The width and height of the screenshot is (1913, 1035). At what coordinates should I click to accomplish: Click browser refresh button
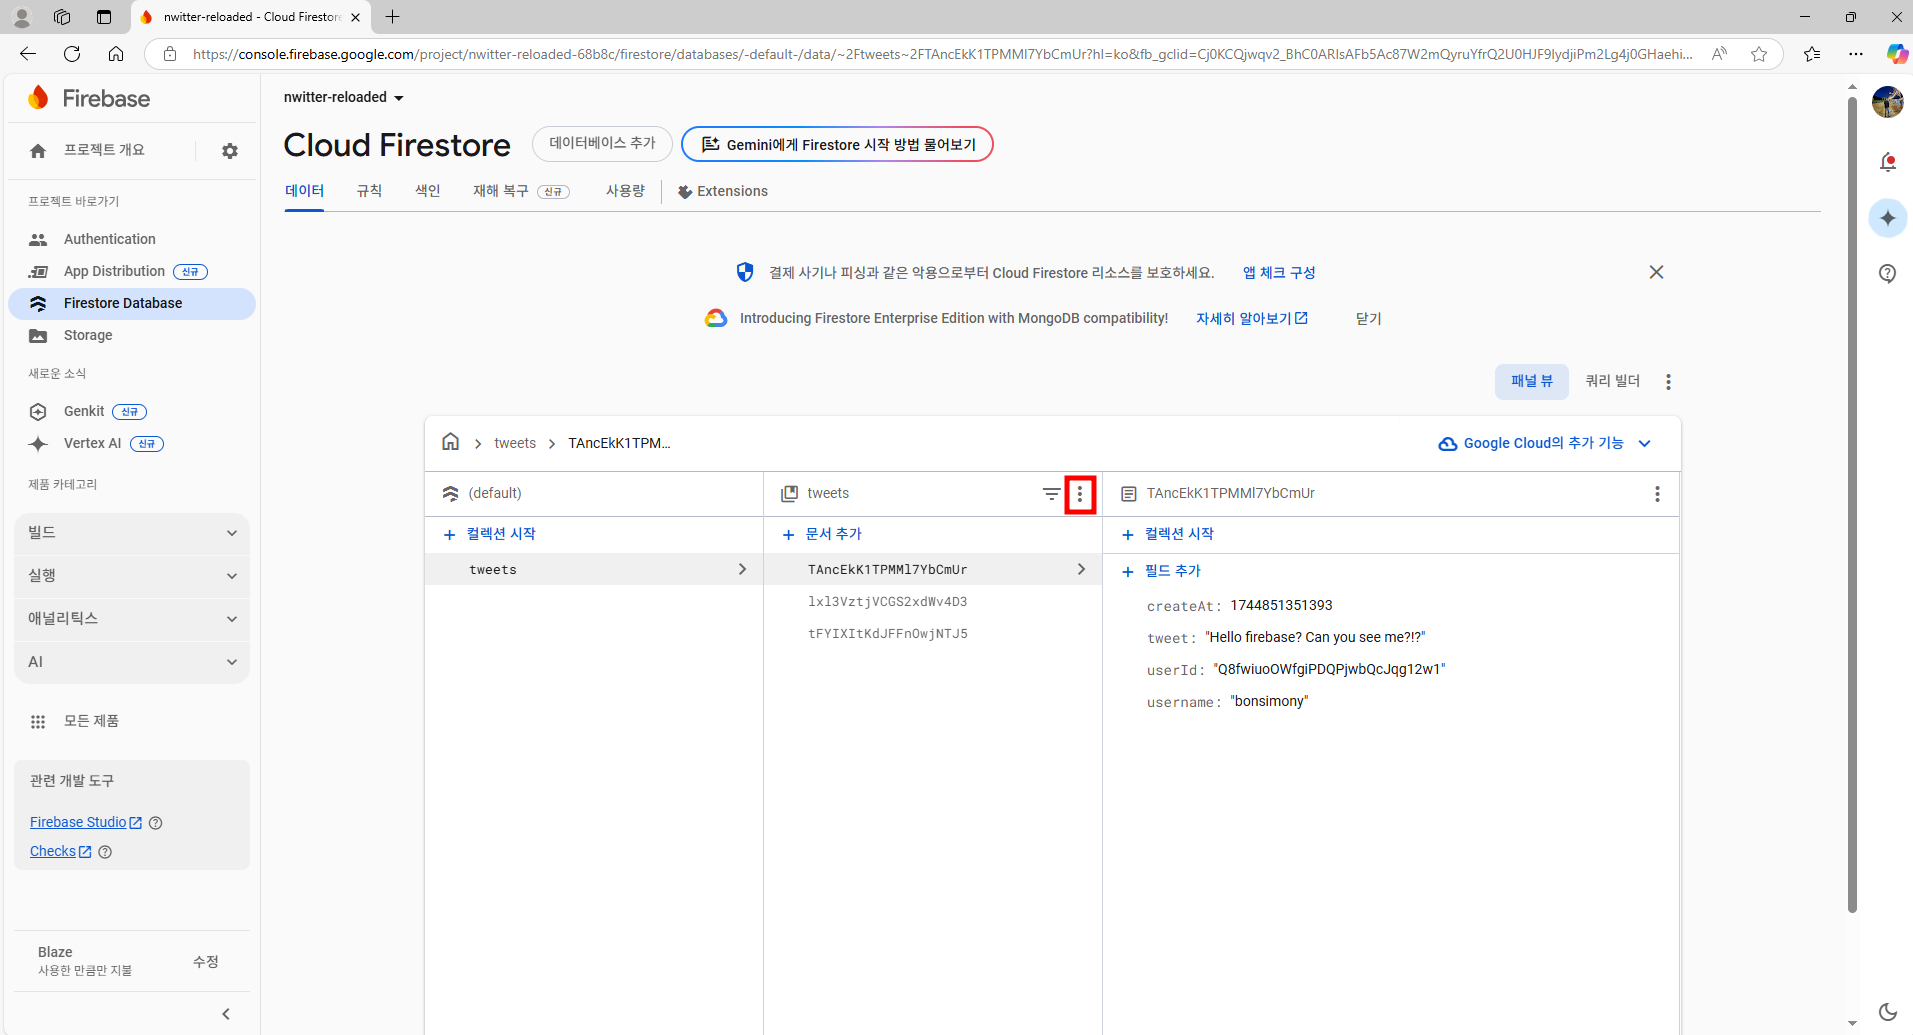(72, 54)
